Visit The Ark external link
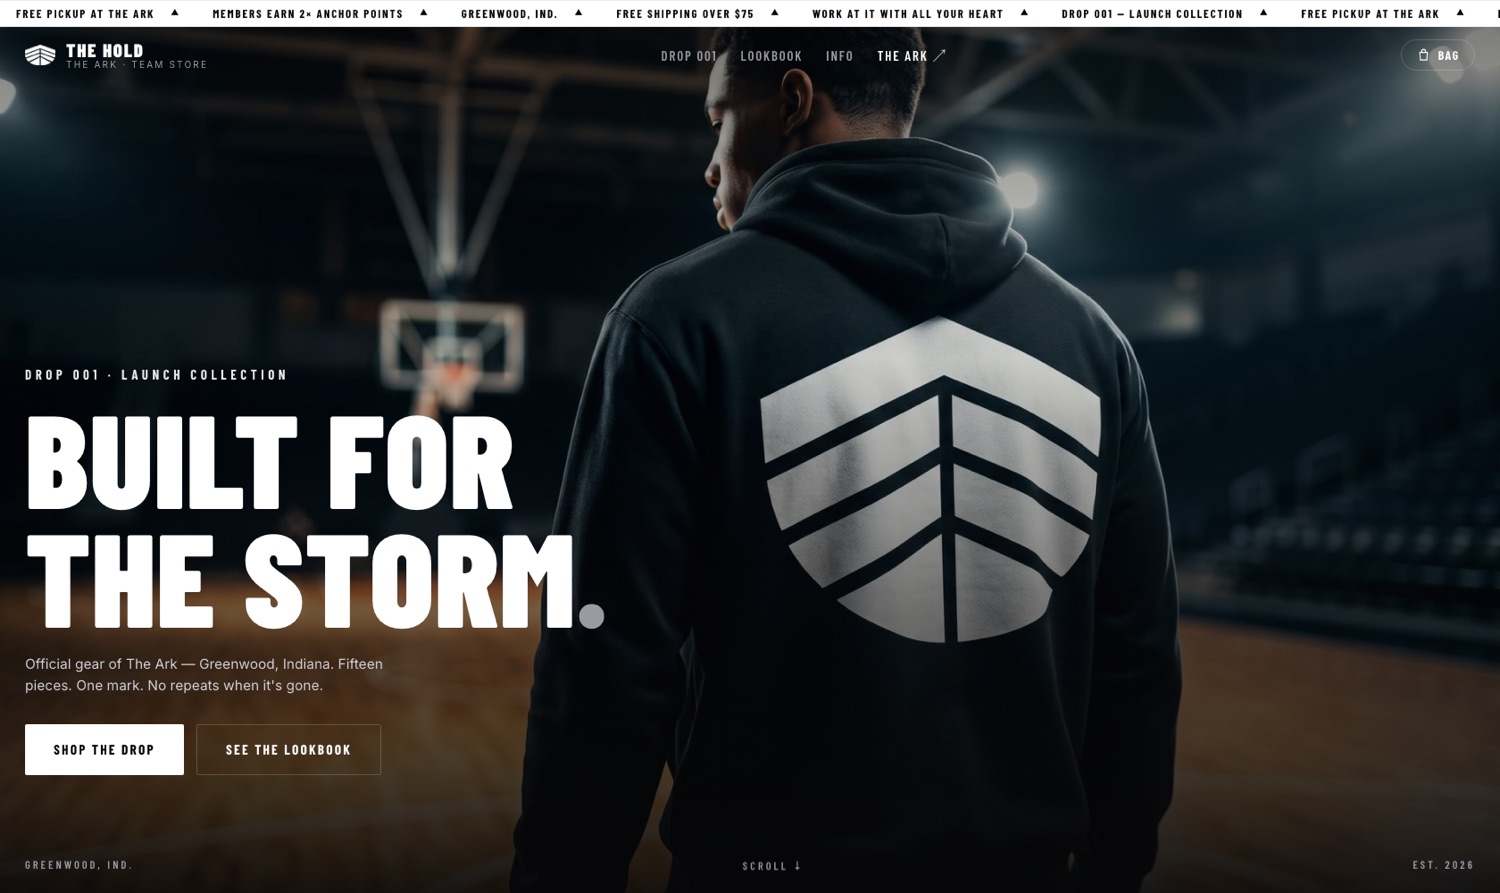This screenshot has height=893, width=1500. (911, 56)
